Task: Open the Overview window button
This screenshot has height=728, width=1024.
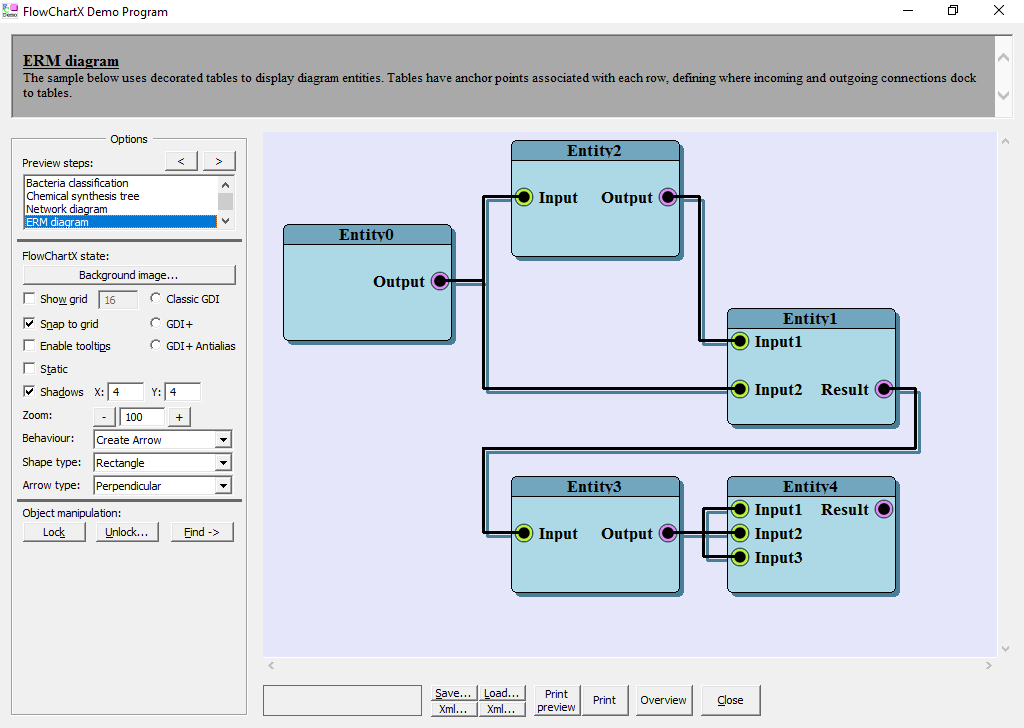Action: click(x=663, y=700)
